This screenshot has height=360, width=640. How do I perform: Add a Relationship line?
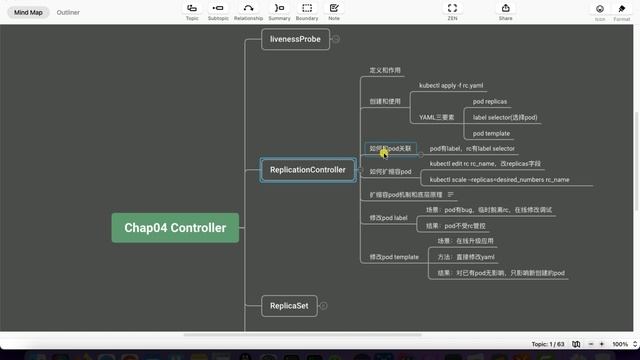pyautogui.click(x=248, y=12)
